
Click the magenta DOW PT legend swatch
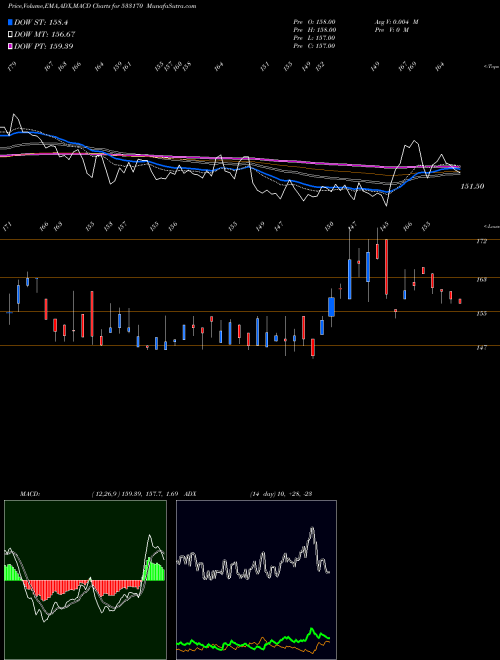[x=10, y=46]
